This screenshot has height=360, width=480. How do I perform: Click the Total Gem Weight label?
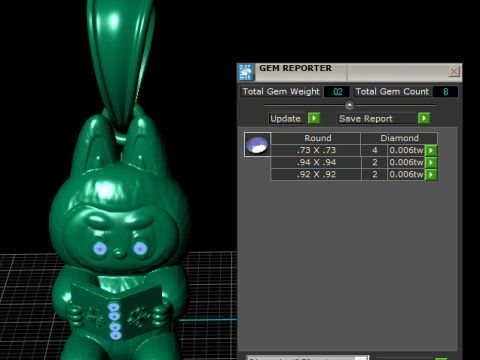(x=281, y=92)
